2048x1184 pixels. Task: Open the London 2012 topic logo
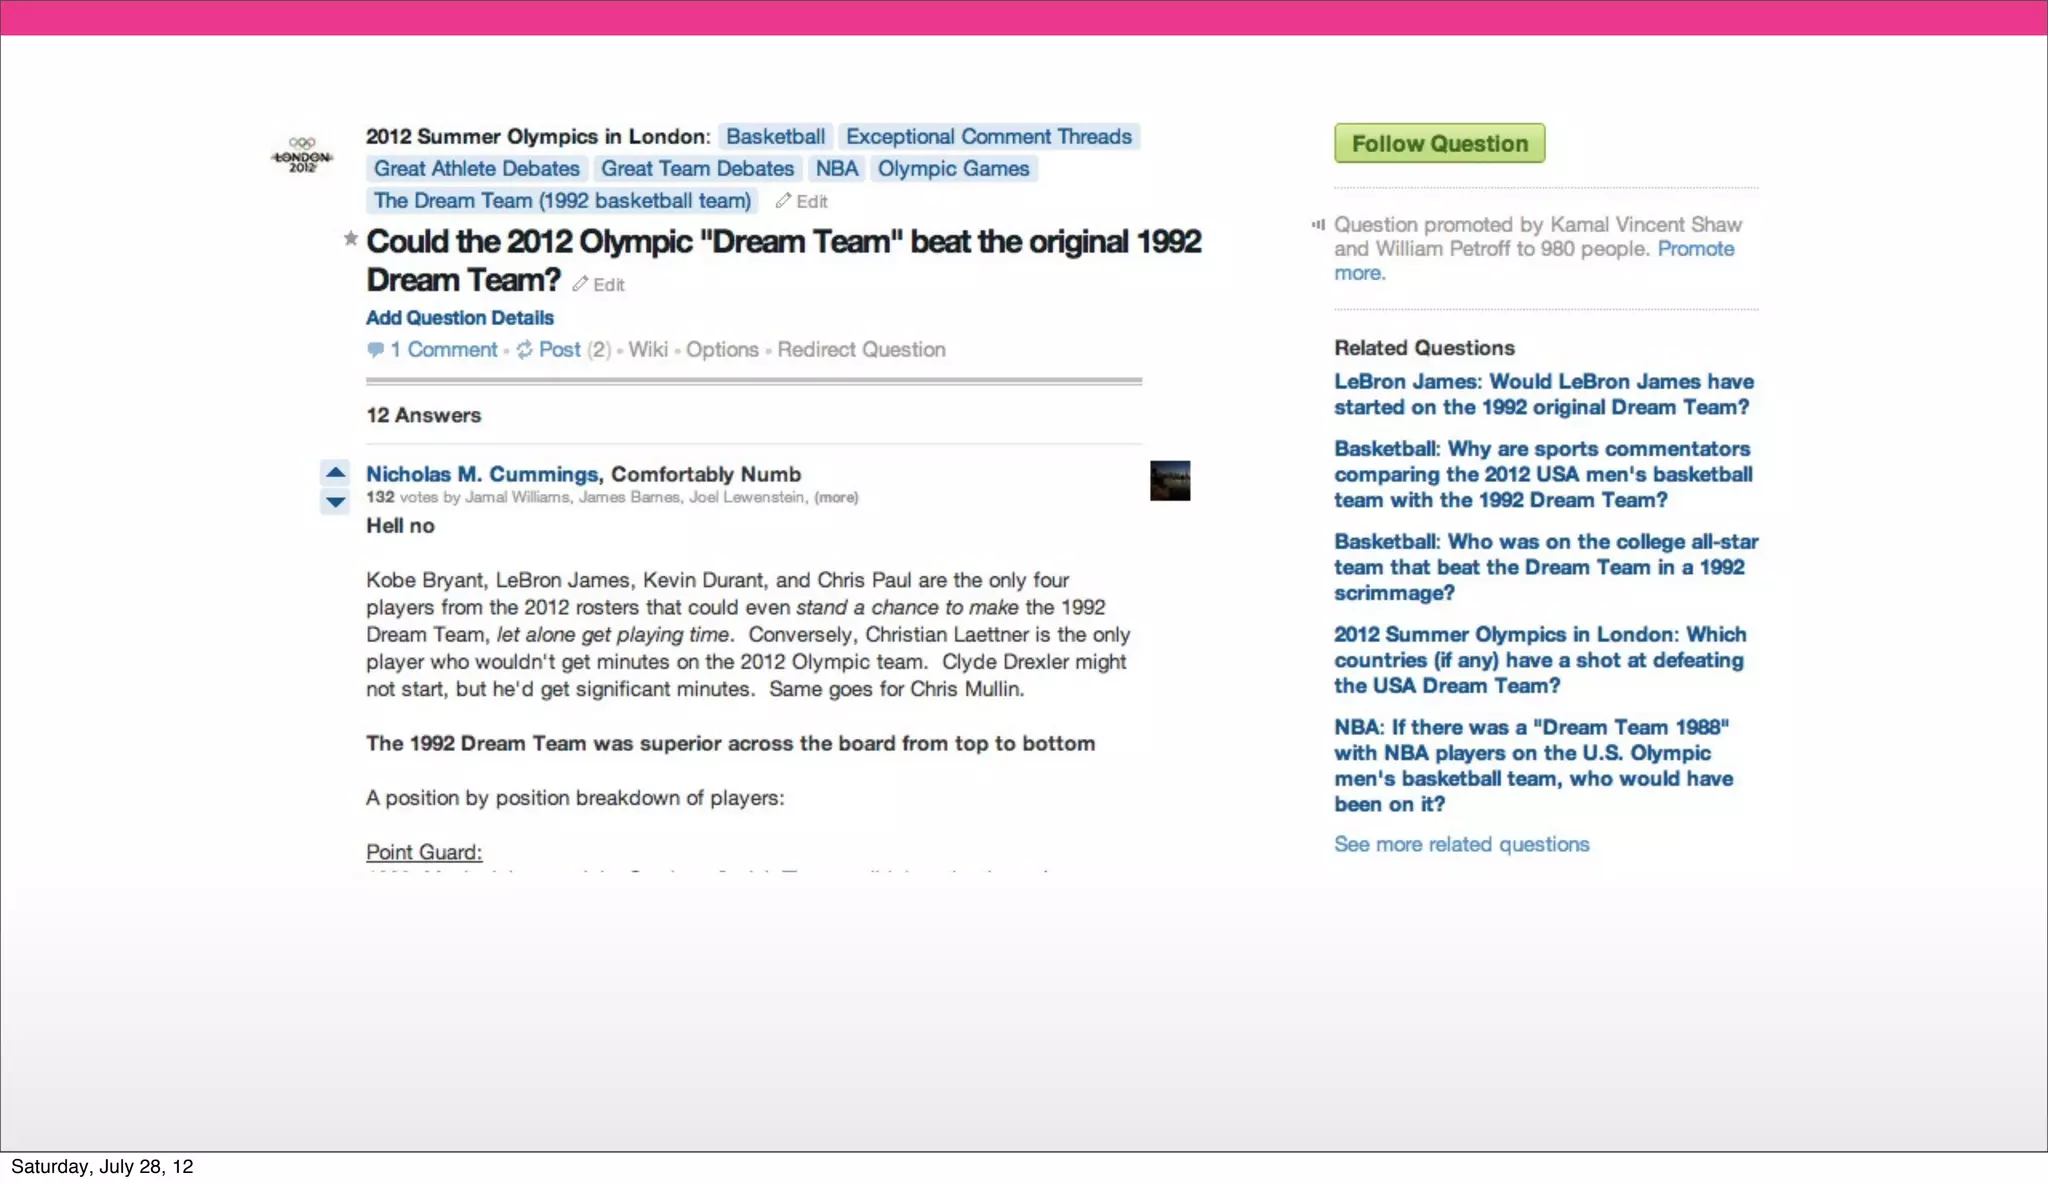[x=302, y=155]
